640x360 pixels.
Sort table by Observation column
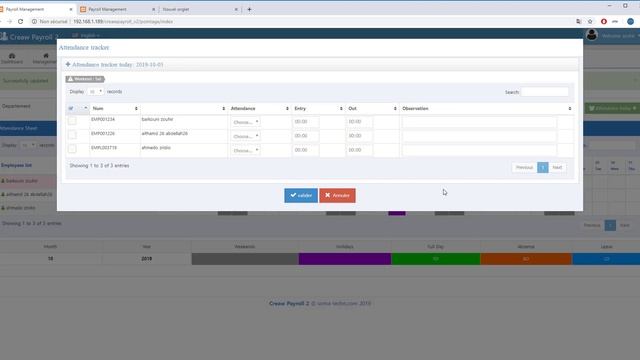(x=487, y=109)
